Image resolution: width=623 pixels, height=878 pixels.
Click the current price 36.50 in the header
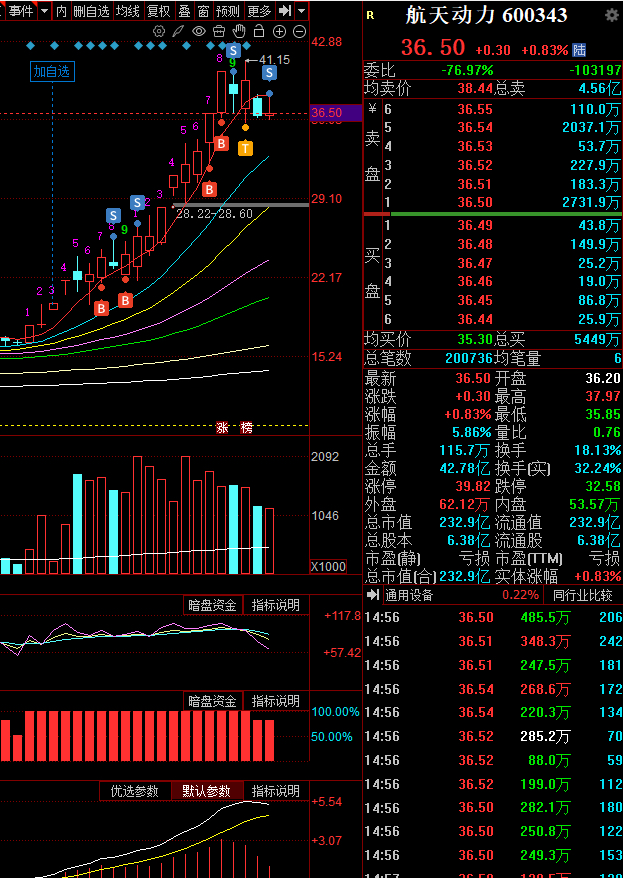(x=433, y=48)
